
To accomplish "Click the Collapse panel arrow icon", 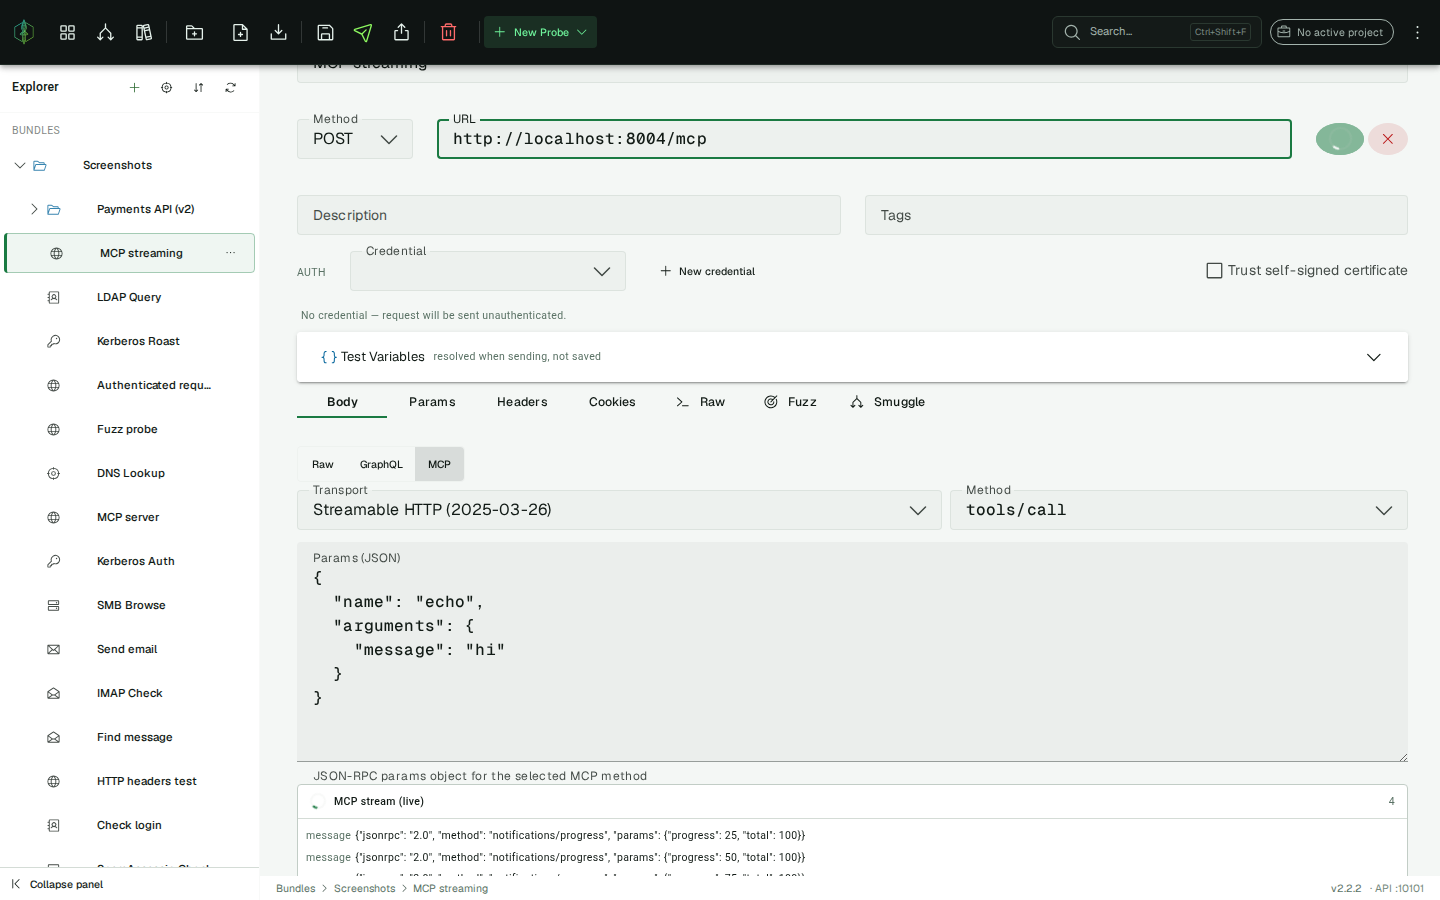I will pos(15,884).
